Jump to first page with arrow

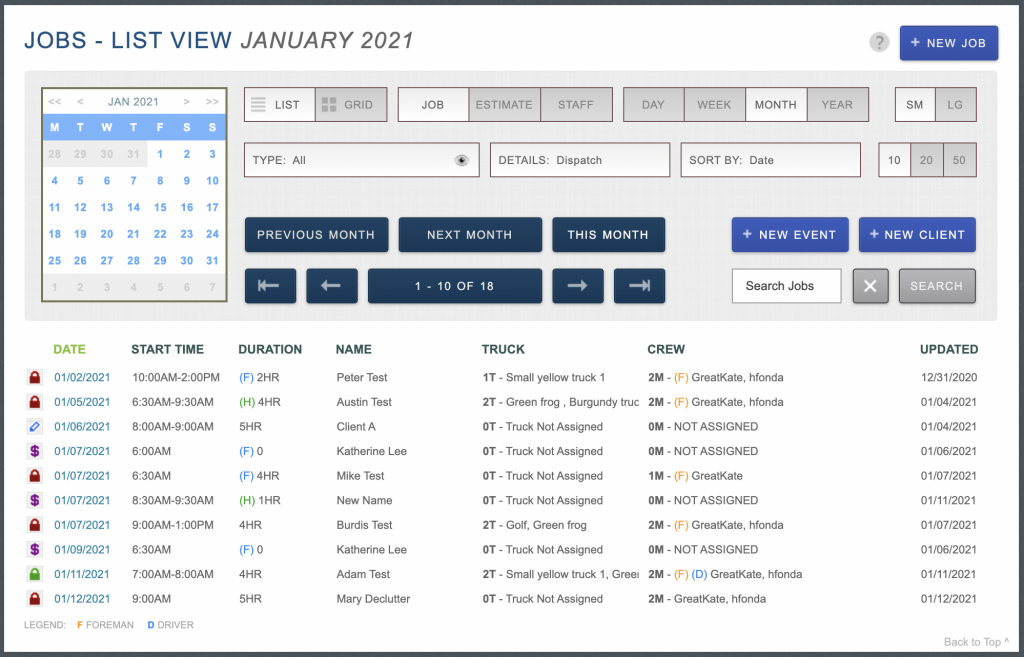click(x=270, y=286)
